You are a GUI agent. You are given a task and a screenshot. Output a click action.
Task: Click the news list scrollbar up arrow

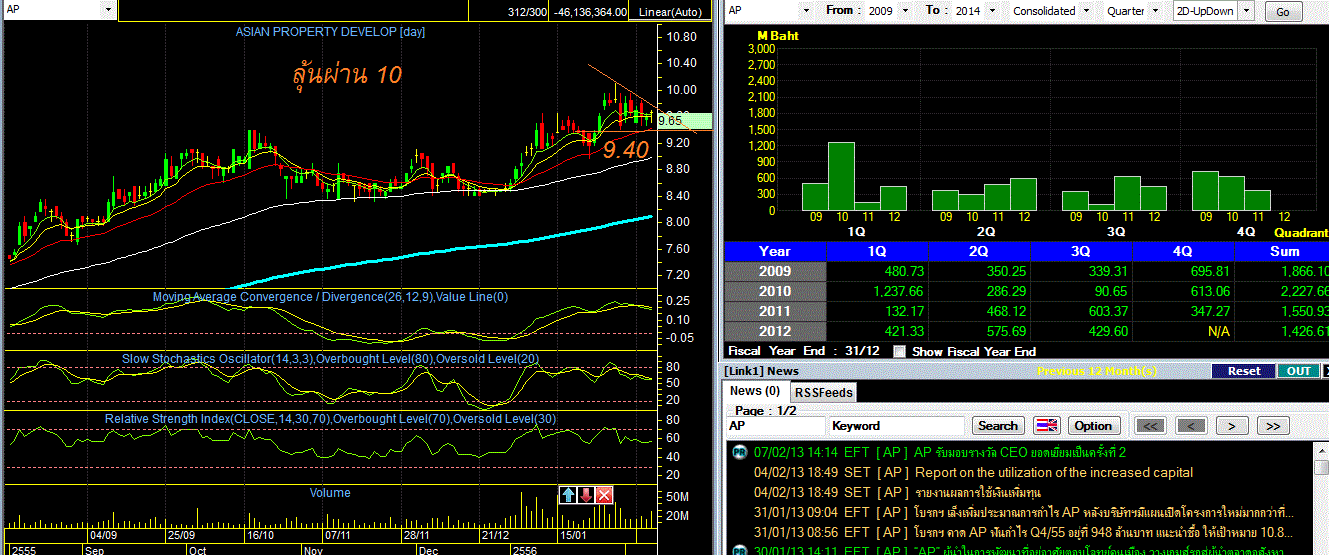[1320, 451]
